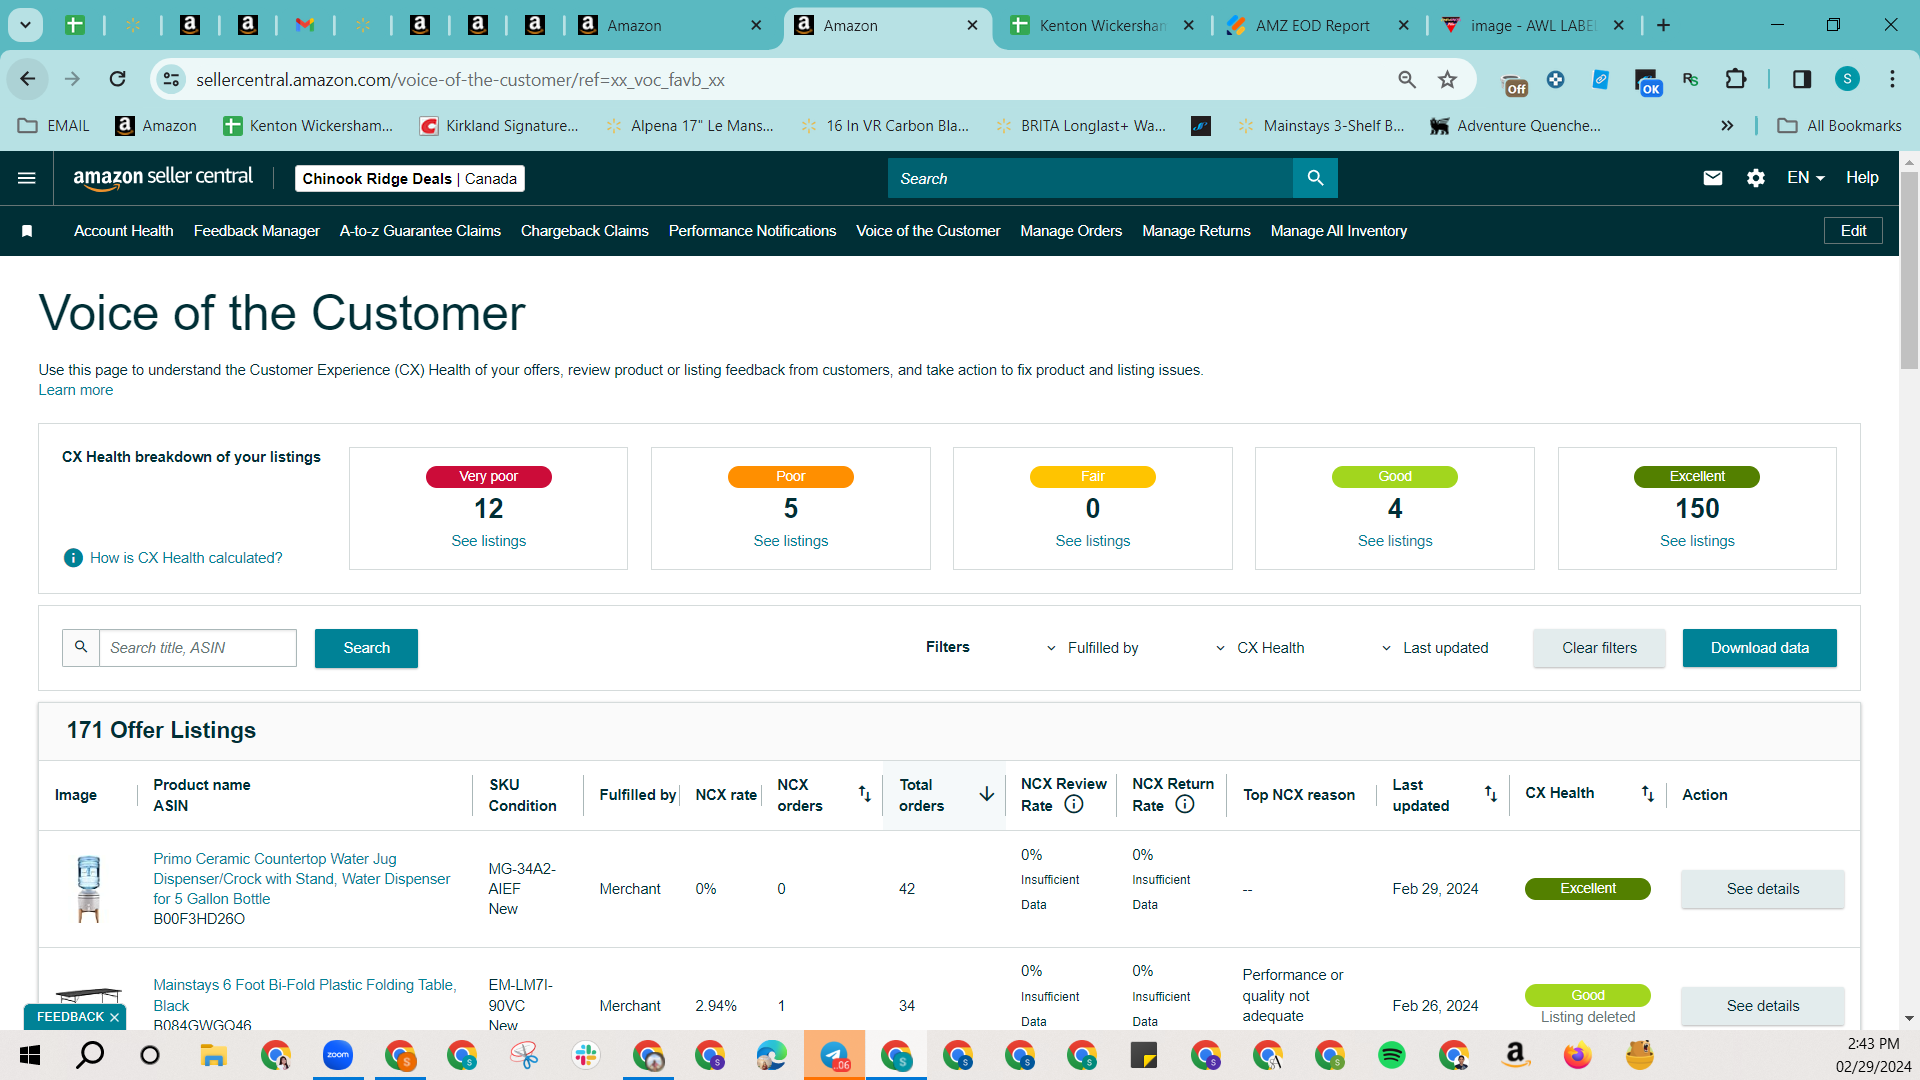This screenshot has width=1920, height=1080.
Task: Open the Primo Ceramic Countertop Water Jug listing
Action: coord(302,879)
